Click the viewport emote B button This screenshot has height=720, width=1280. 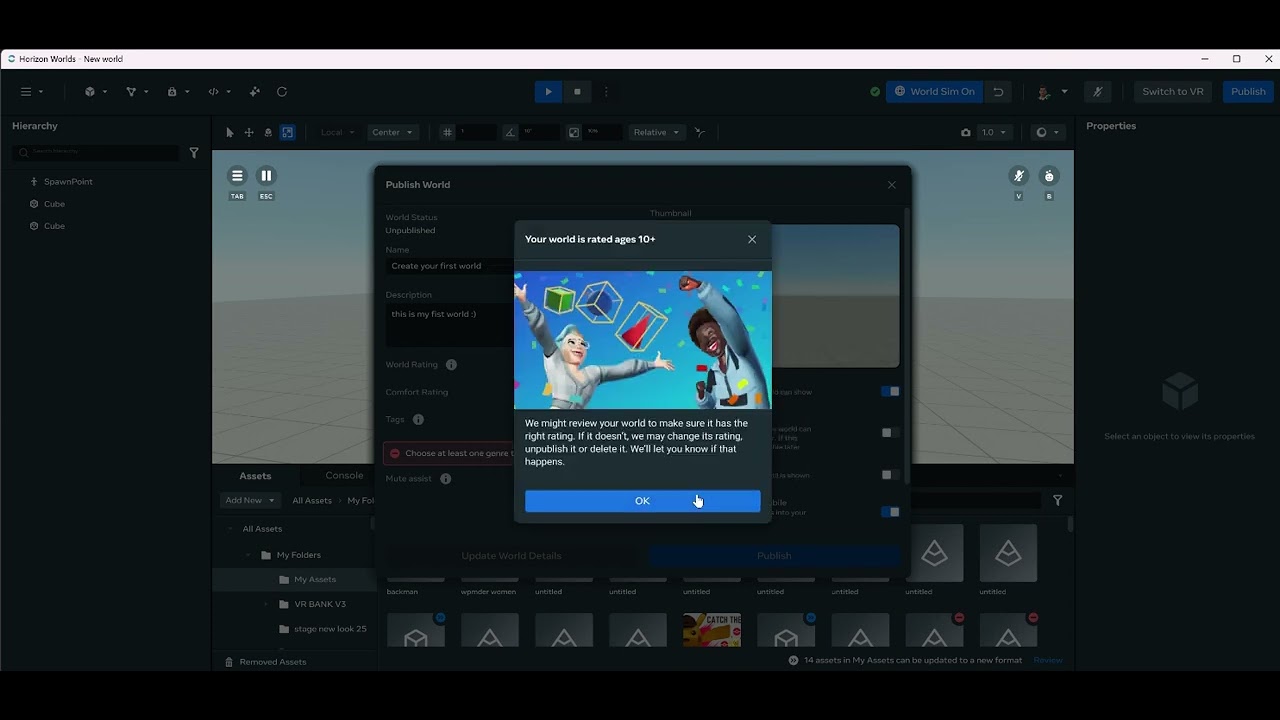click(1049, 176)
